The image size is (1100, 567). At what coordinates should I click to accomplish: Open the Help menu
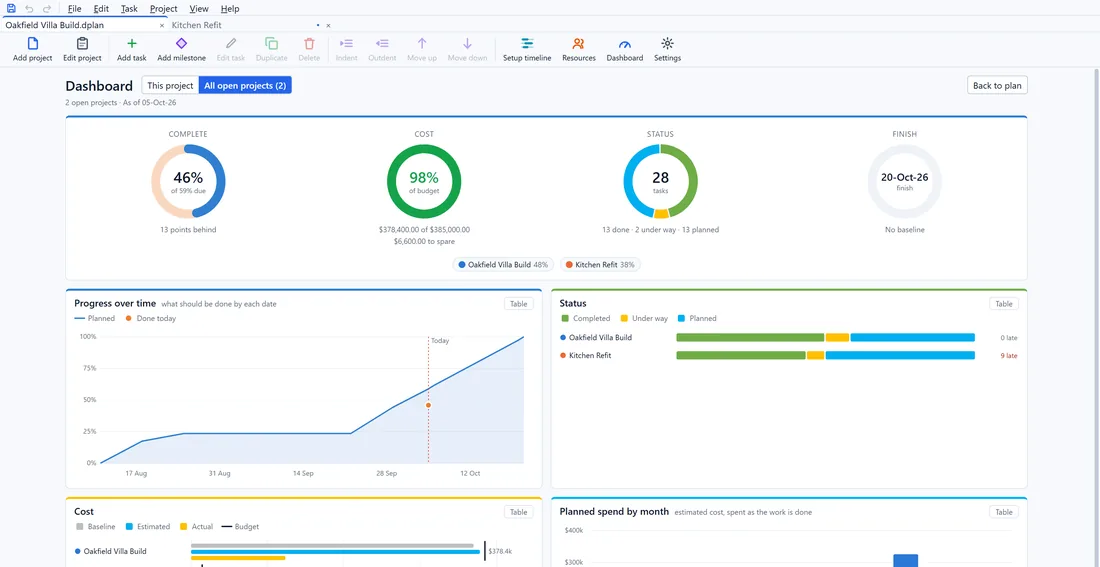tap(229, 9)
